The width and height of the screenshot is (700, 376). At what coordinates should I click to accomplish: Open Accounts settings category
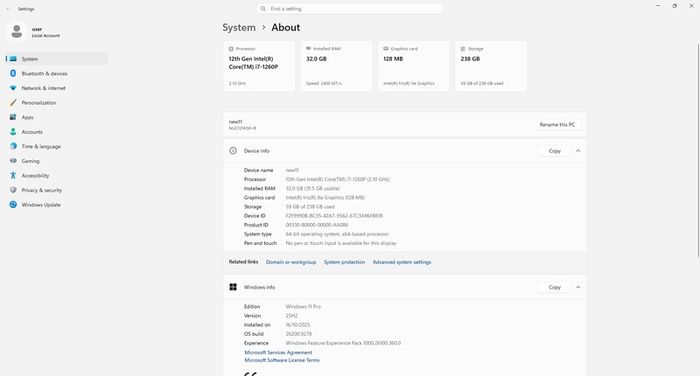pyautogui.click(x=57, y=132)
